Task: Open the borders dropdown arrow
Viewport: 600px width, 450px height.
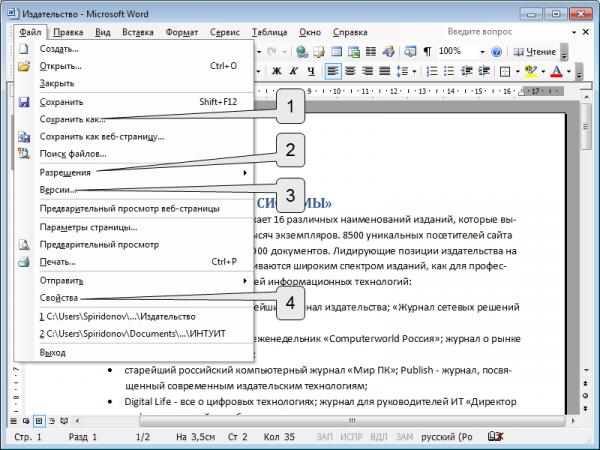Action: [x=518, y=72]
